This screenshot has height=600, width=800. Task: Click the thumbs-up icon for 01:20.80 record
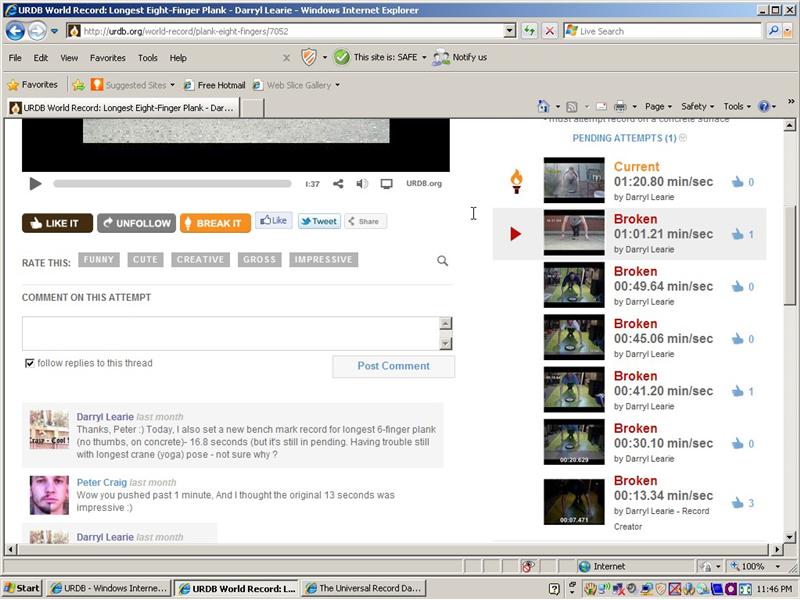pos(737,182)
